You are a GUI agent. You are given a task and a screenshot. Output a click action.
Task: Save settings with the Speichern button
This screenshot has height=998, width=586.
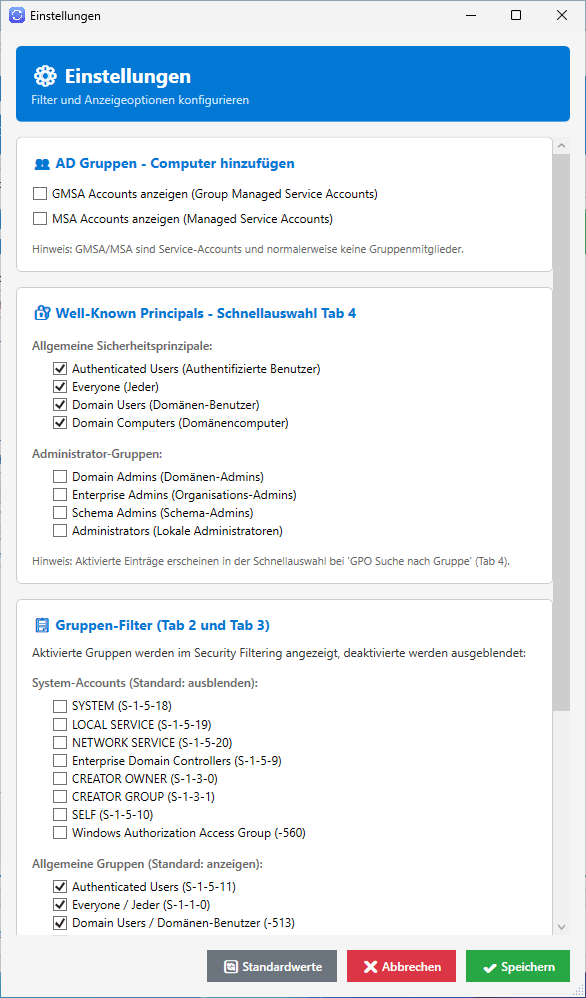pyautogui.click(x=517, y=966)
